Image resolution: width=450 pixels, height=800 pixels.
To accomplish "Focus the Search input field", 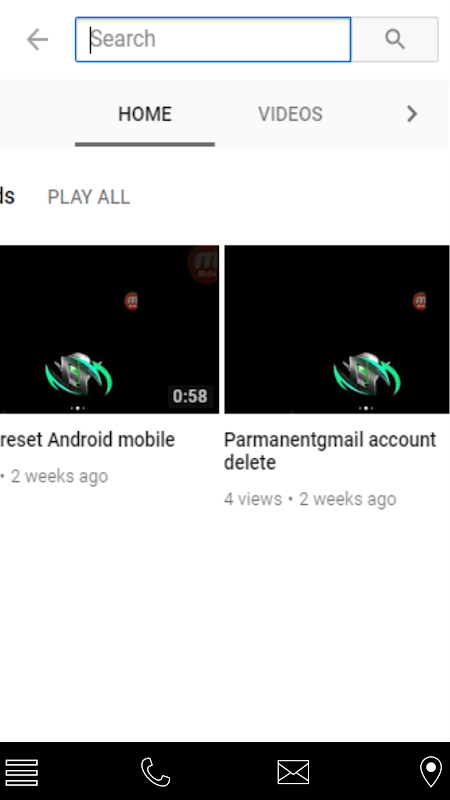I will click(213, 39).
